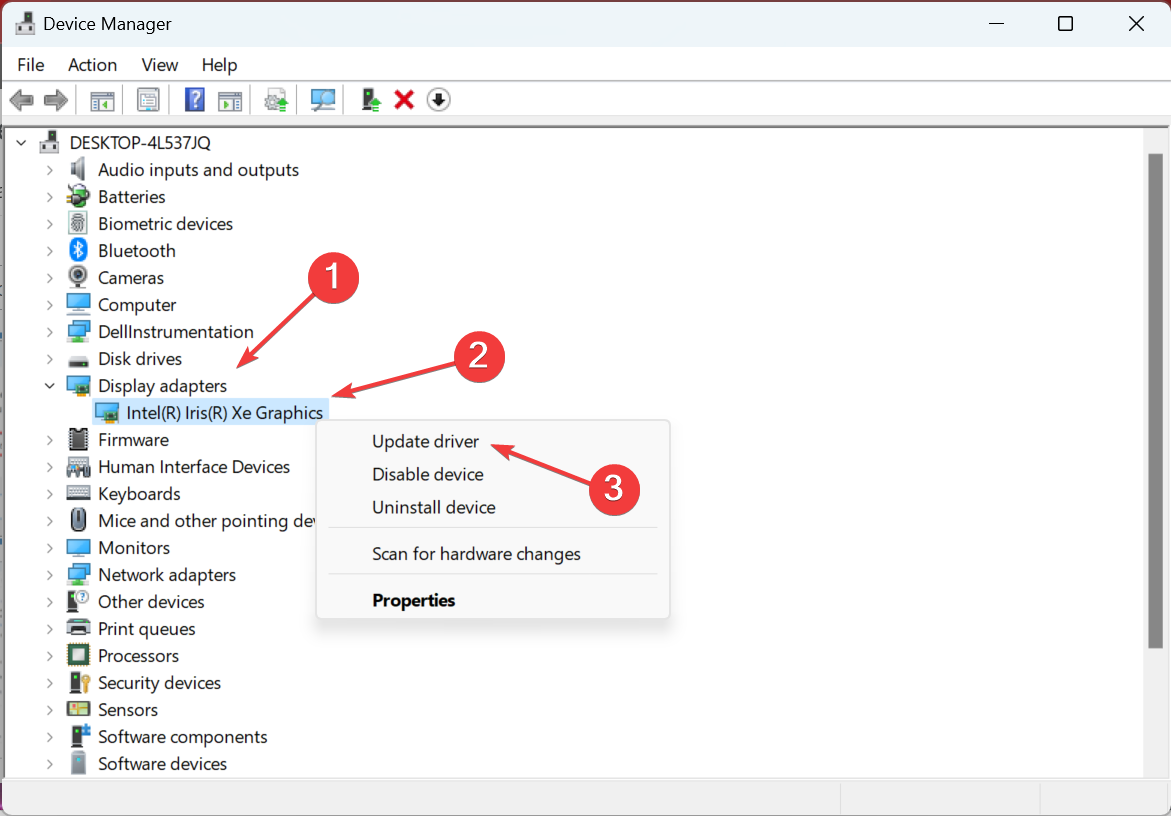Expand the Disk drives node
The image size is (1171, 816).
(49, 359)
